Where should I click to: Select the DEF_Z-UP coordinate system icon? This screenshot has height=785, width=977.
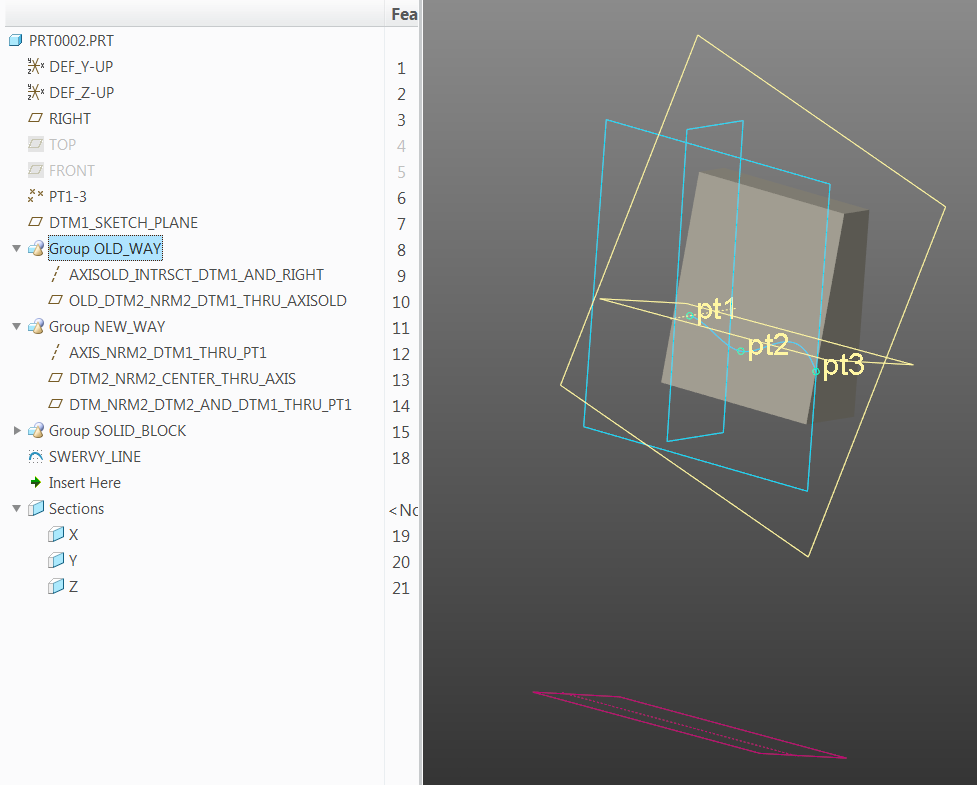(x=36, y=92)
